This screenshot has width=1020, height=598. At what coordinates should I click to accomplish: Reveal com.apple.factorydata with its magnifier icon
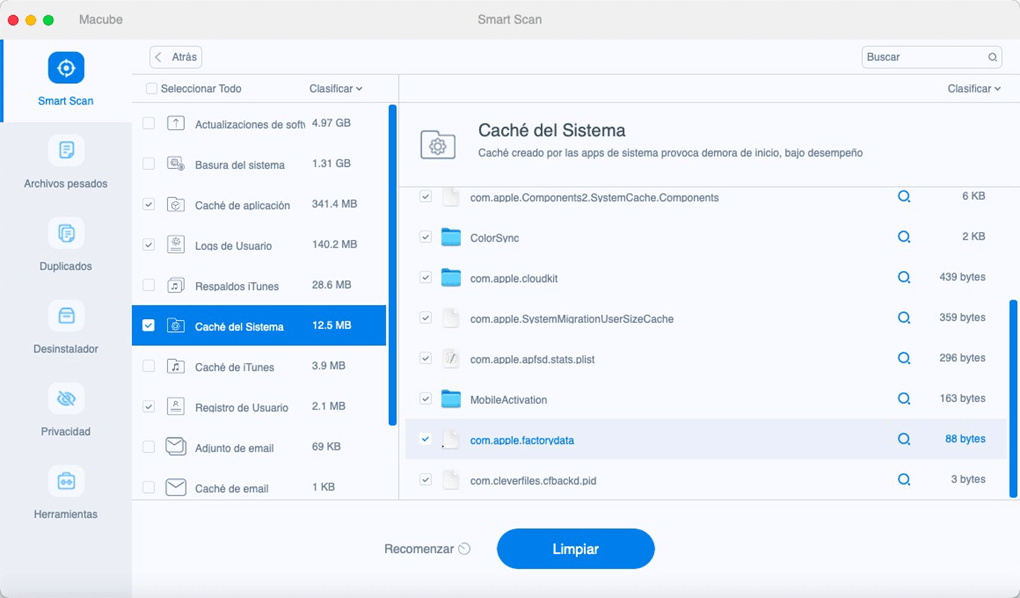tap(904, 439)
